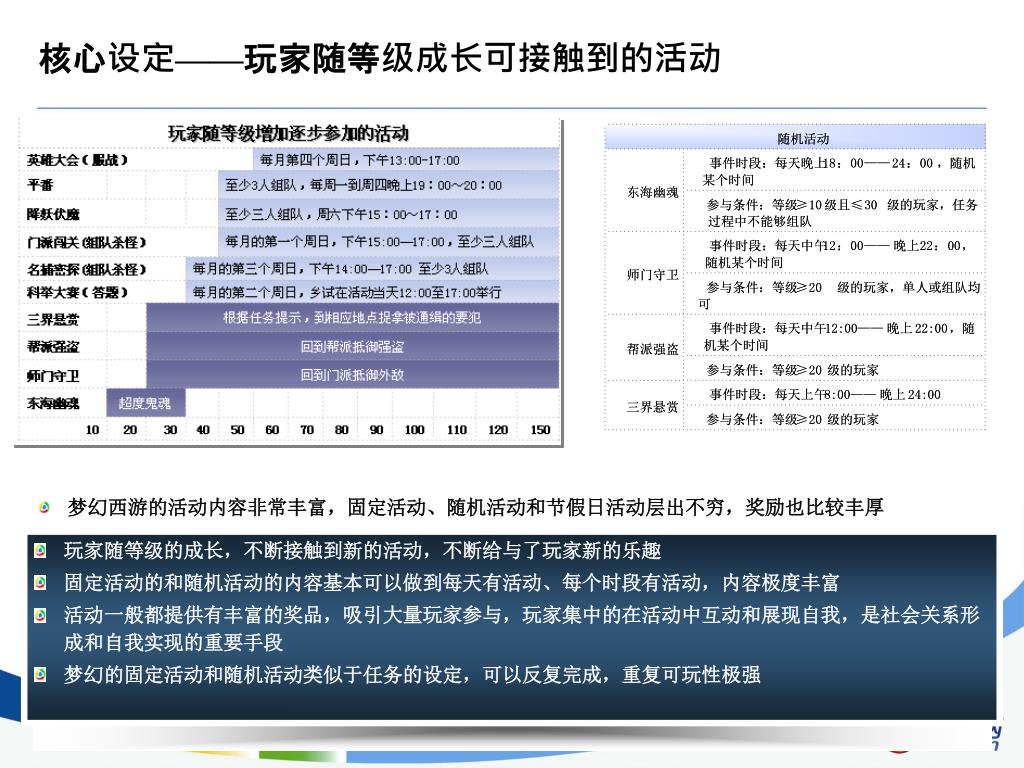Click bullet line 固定活动的和随机活动的内容基本可以做到每天有活动

point(451,582)
